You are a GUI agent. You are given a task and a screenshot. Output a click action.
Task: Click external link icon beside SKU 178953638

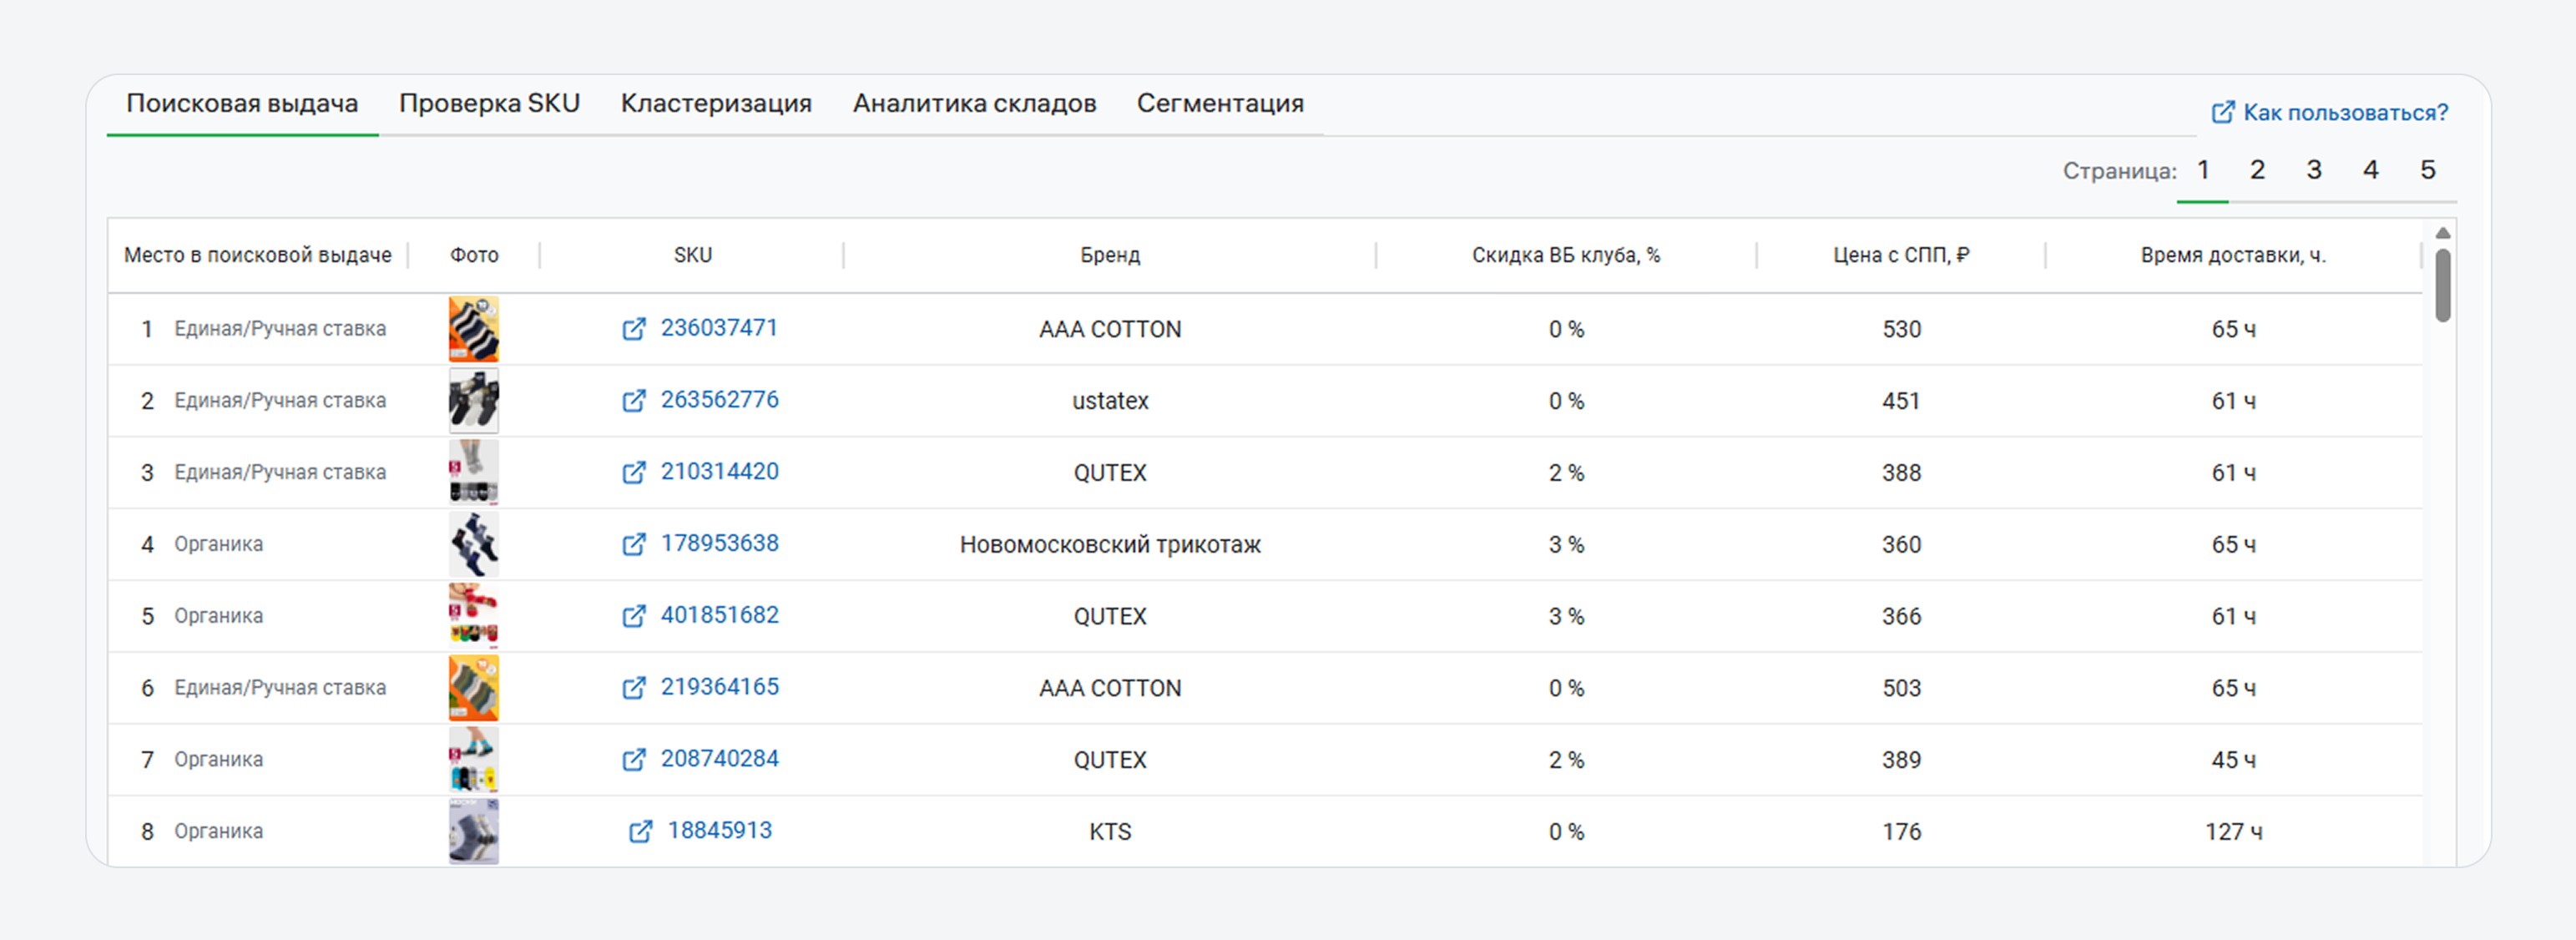[x=633, y=544]
